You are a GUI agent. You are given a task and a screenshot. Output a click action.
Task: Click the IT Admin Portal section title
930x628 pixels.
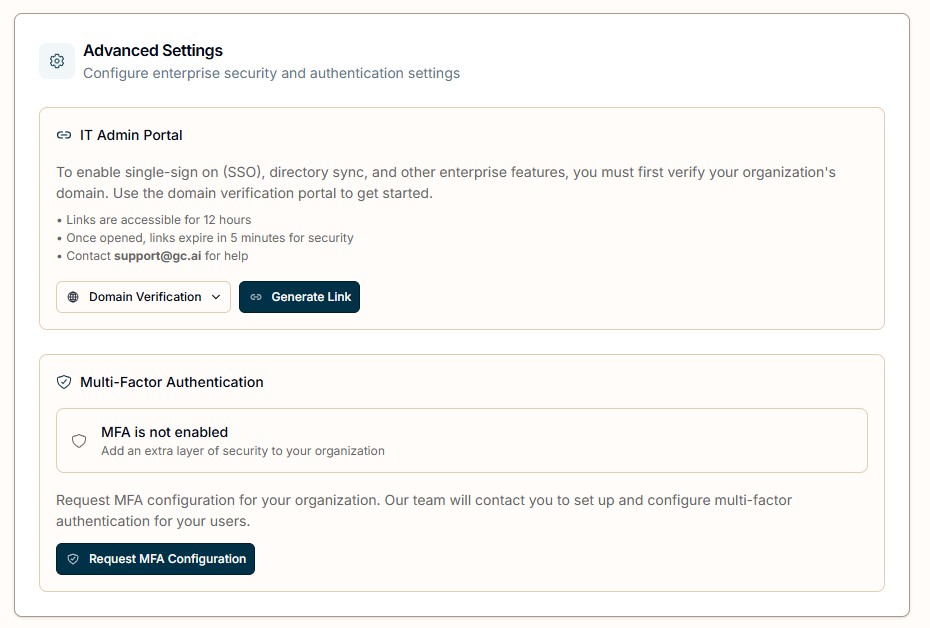(x=131, y=135)
